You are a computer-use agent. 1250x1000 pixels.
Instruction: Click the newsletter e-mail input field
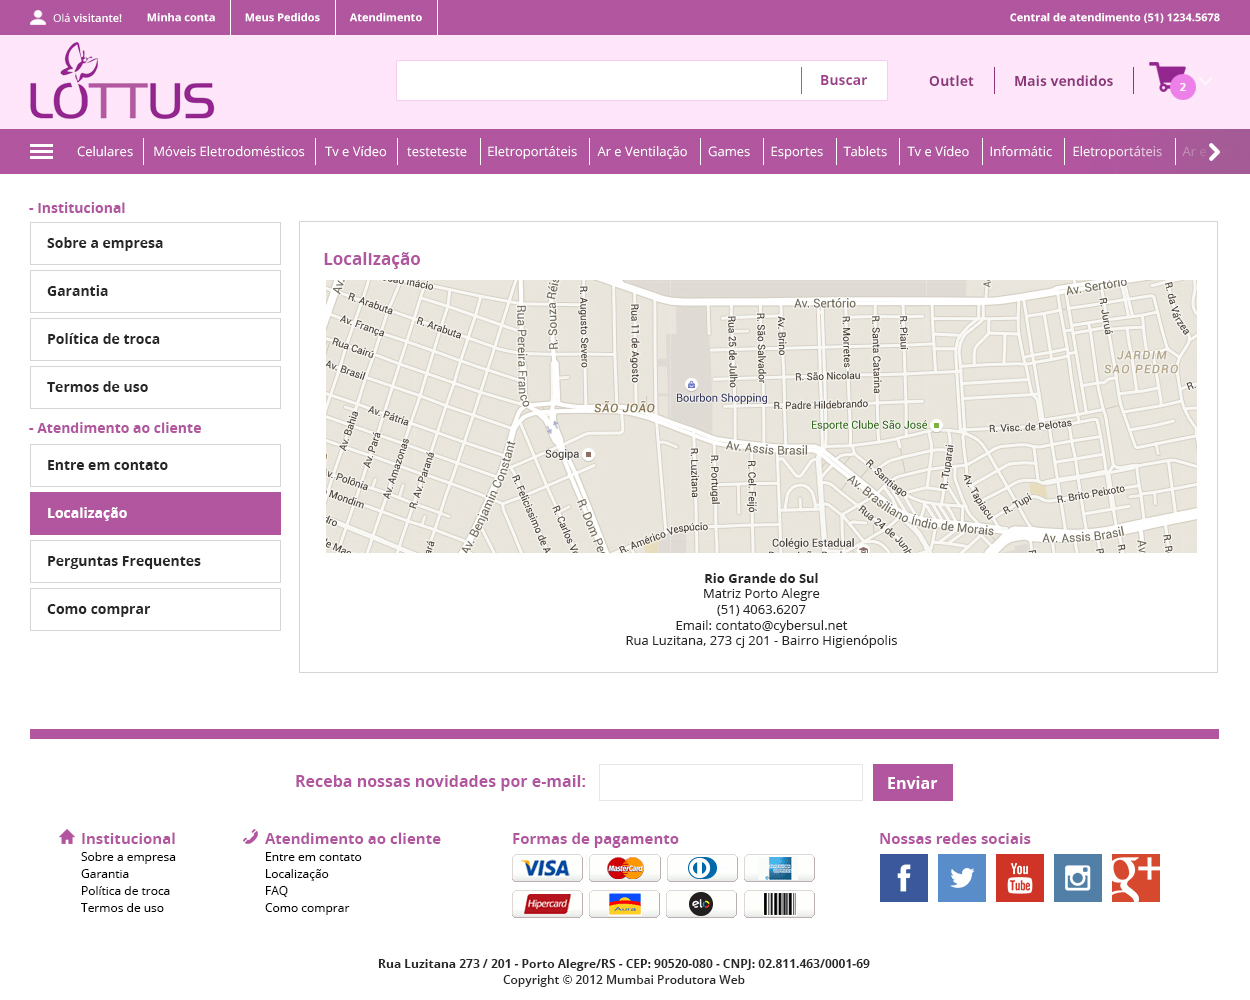click(730, 783)
